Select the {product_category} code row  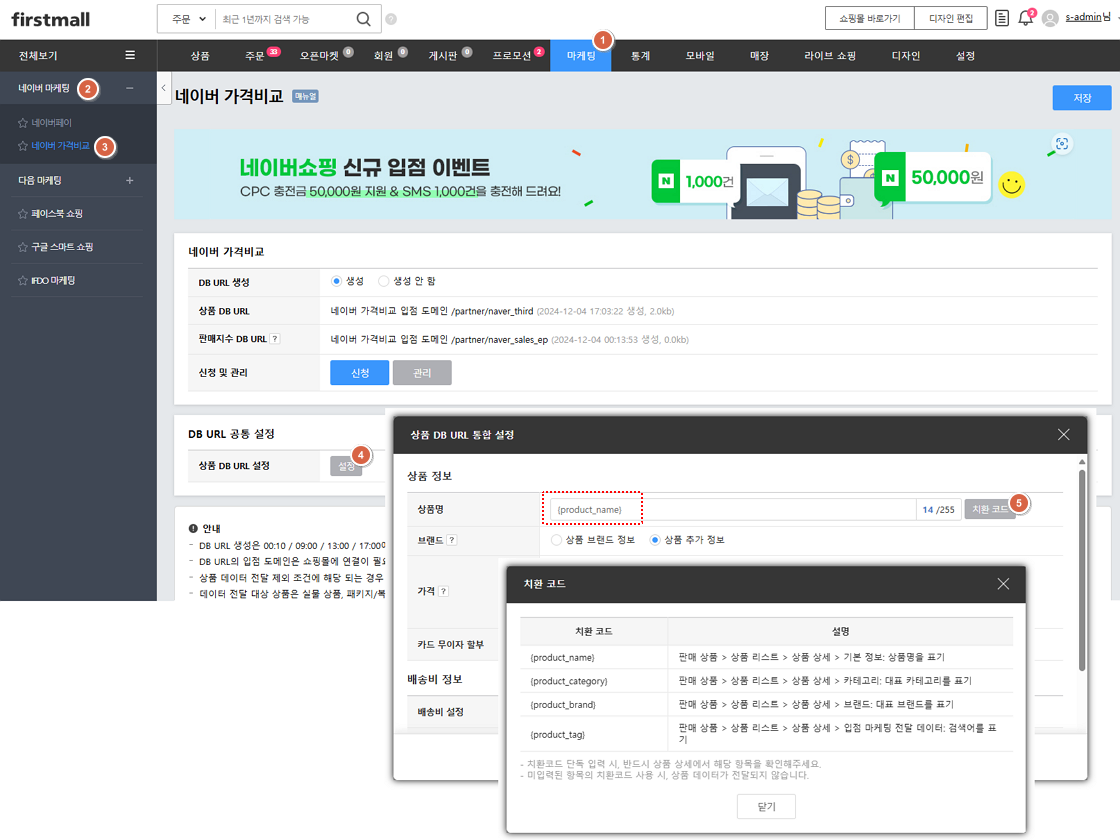[x=766, y=681]
